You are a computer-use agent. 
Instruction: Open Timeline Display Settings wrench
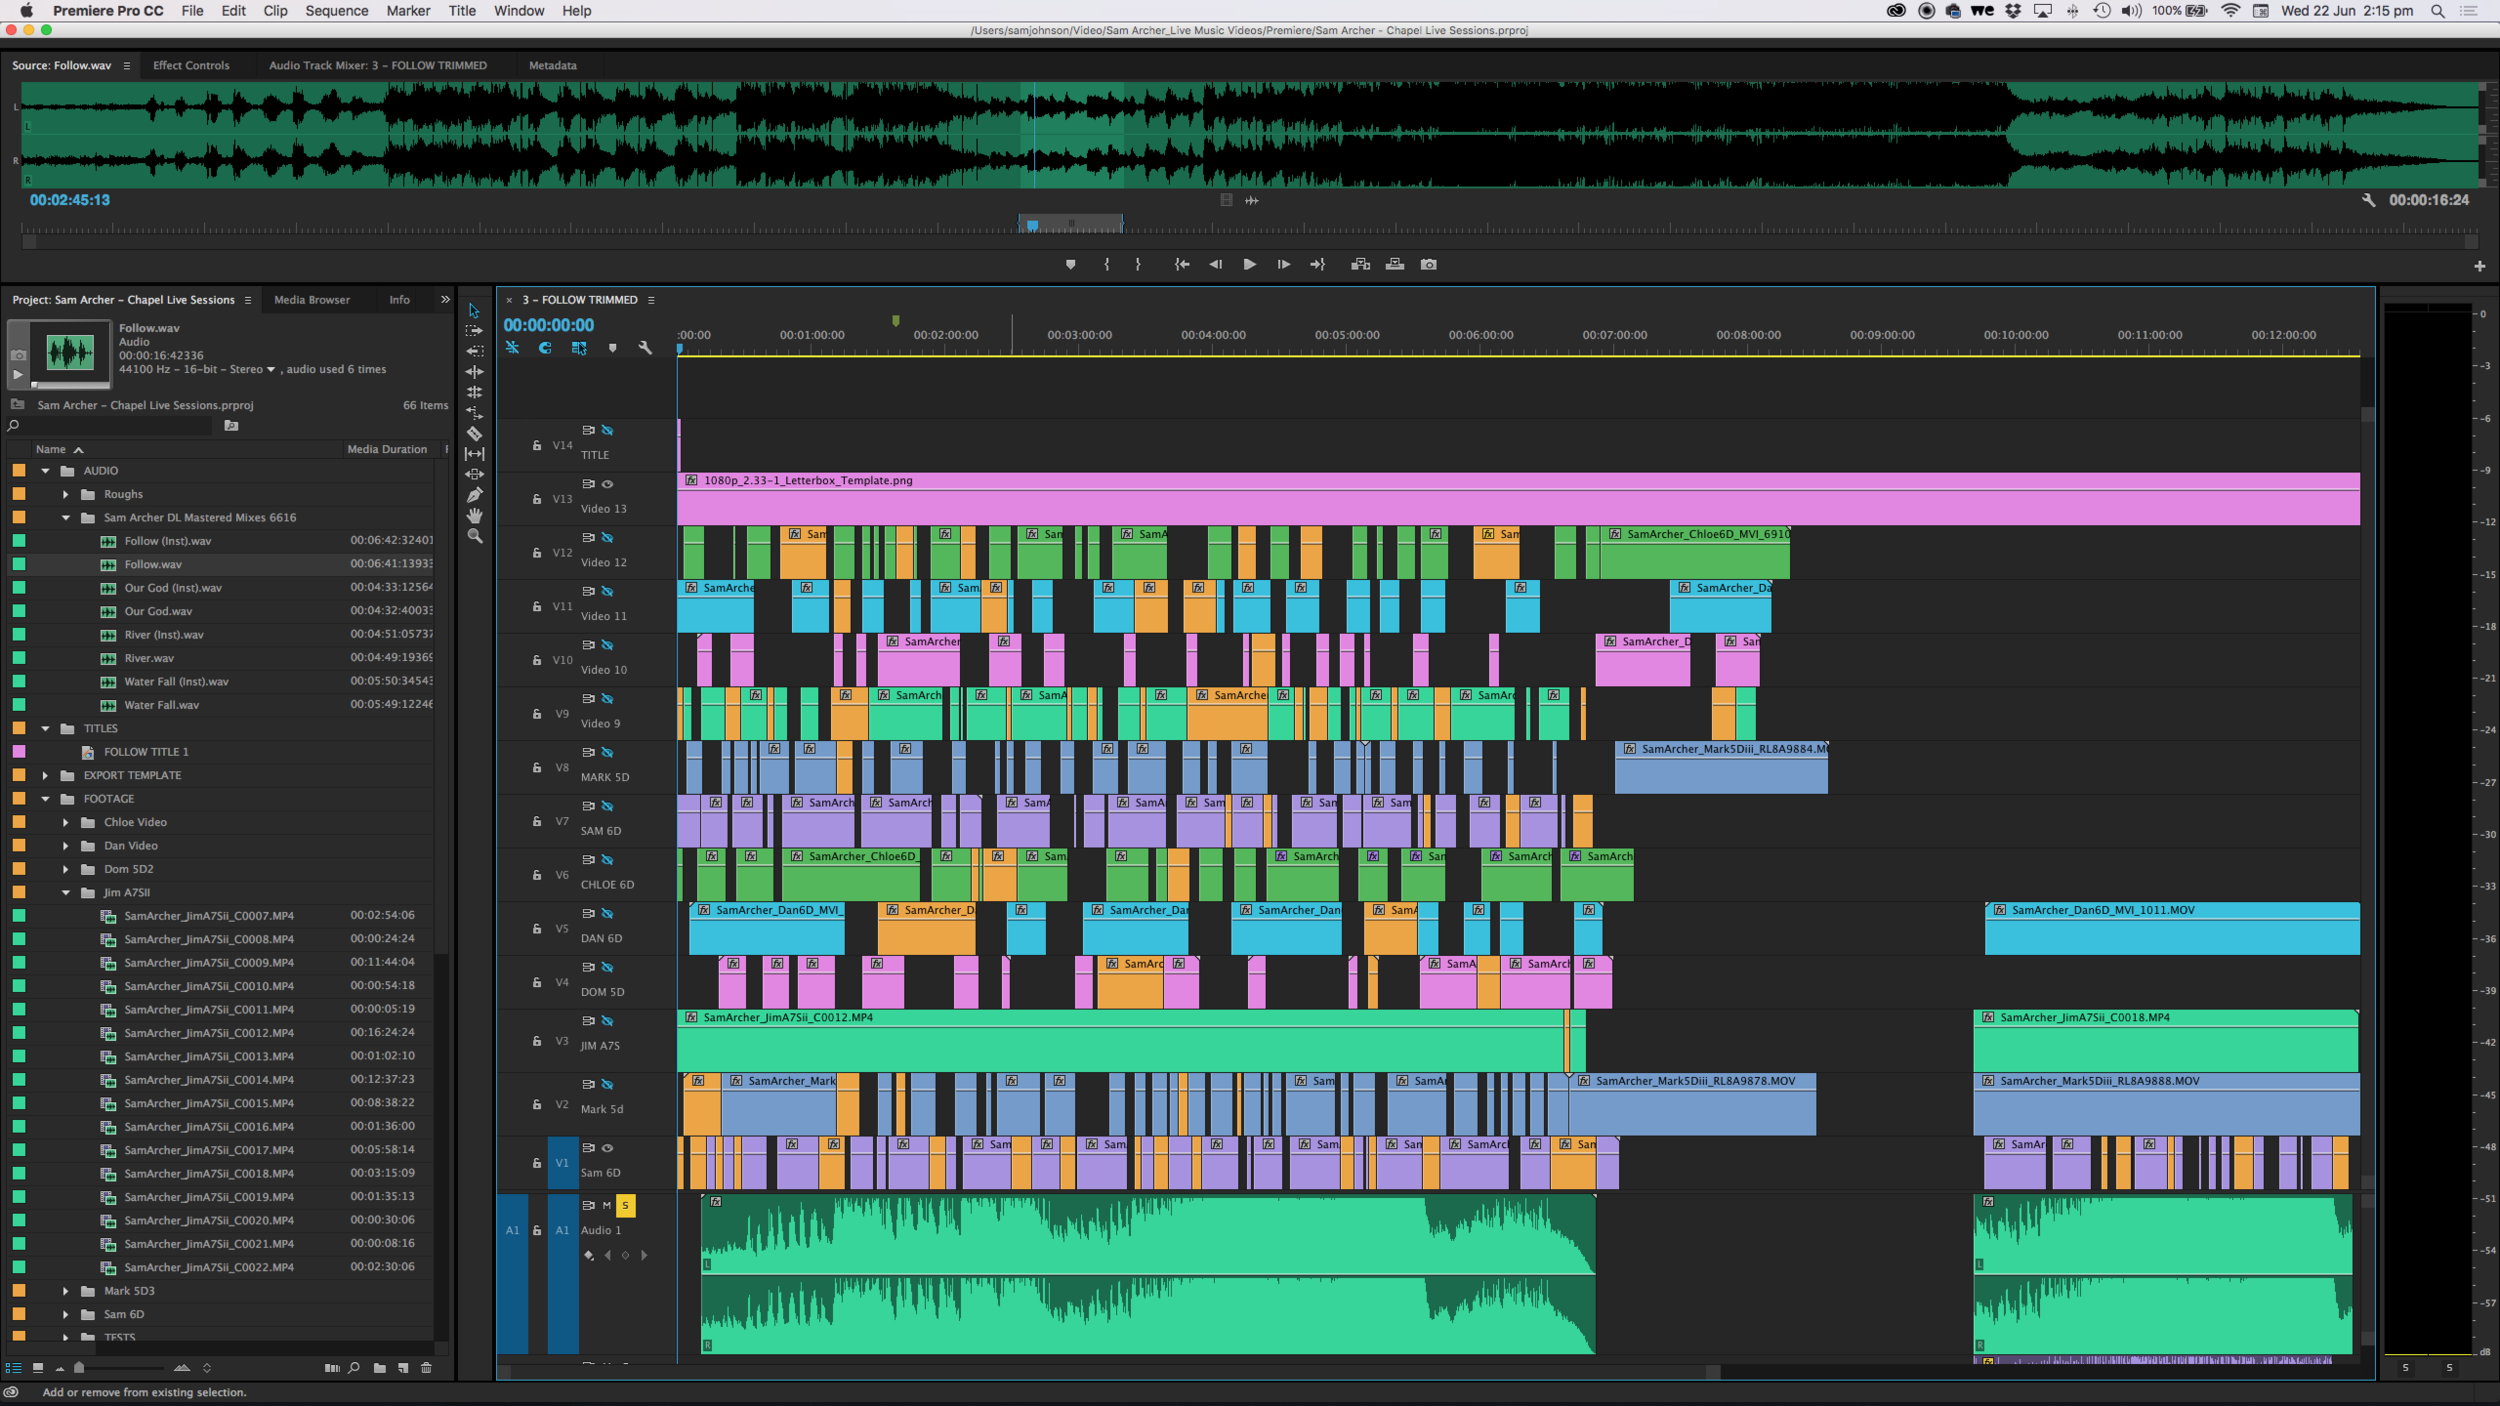click(645, 348)
